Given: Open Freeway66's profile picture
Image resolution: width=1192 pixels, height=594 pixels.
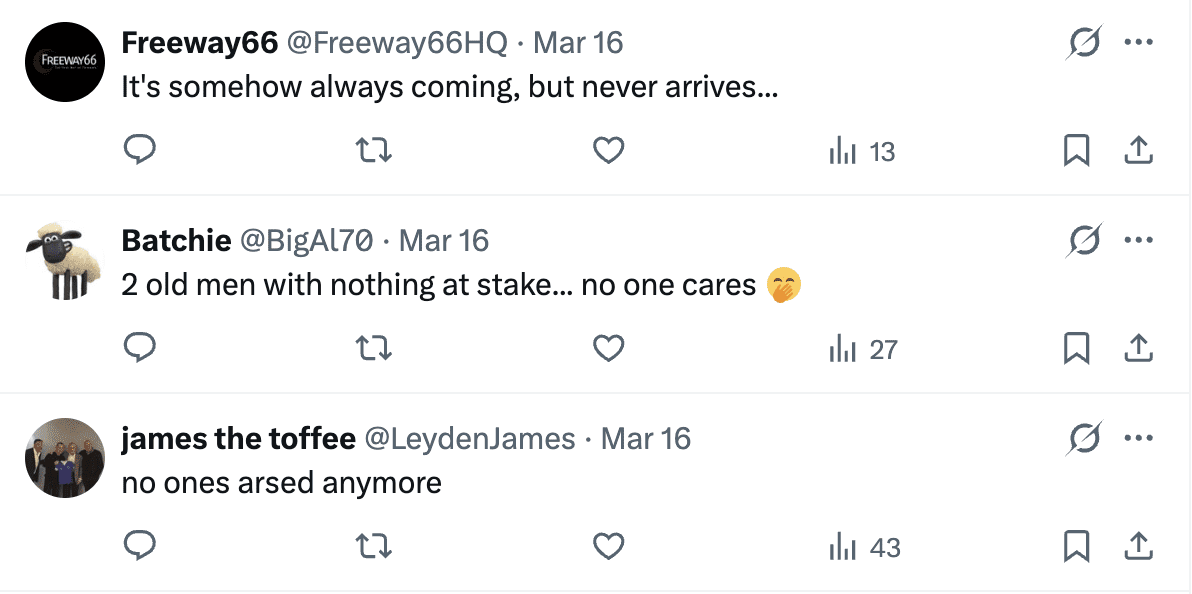Looking at the screenshot, I should point(65,61).
